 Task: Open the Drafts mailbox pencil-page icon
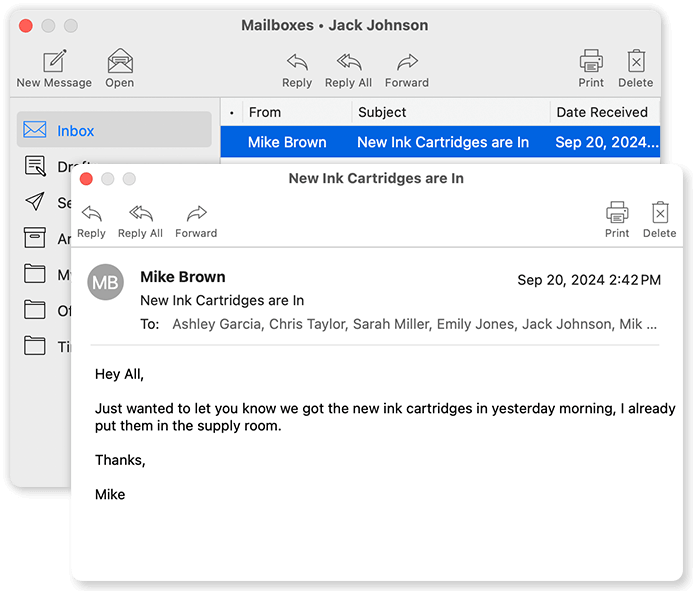(35, 166)
